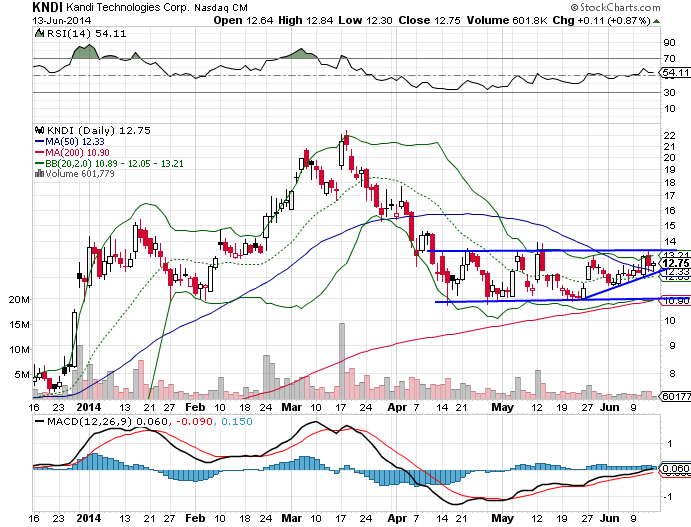Click the Nasdaq CM exchange label

click(x=221, y=8)
